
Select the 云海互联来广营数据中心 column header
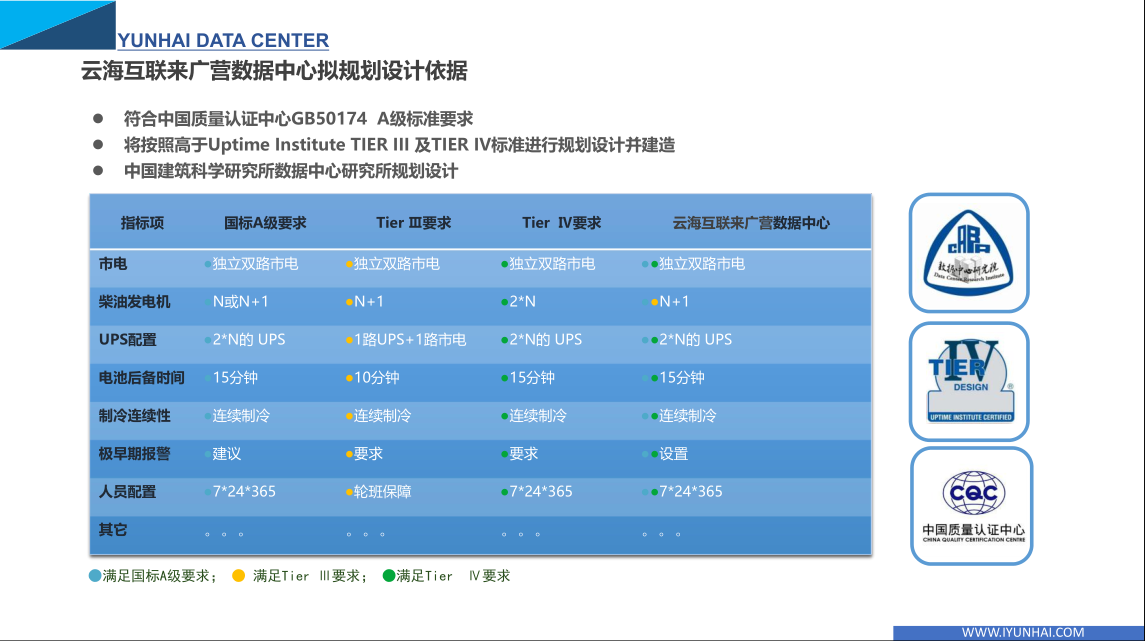point(751,223)
